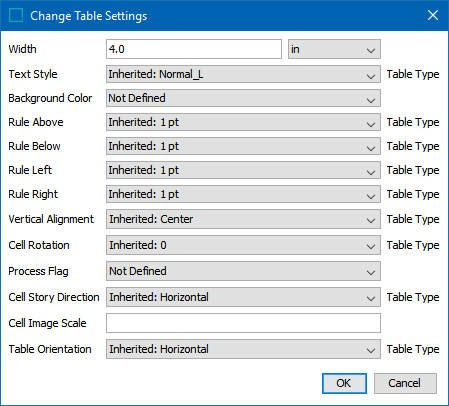Close the Change Table Settings dialog
Screen dimensions: 449x406
(433, 15)
